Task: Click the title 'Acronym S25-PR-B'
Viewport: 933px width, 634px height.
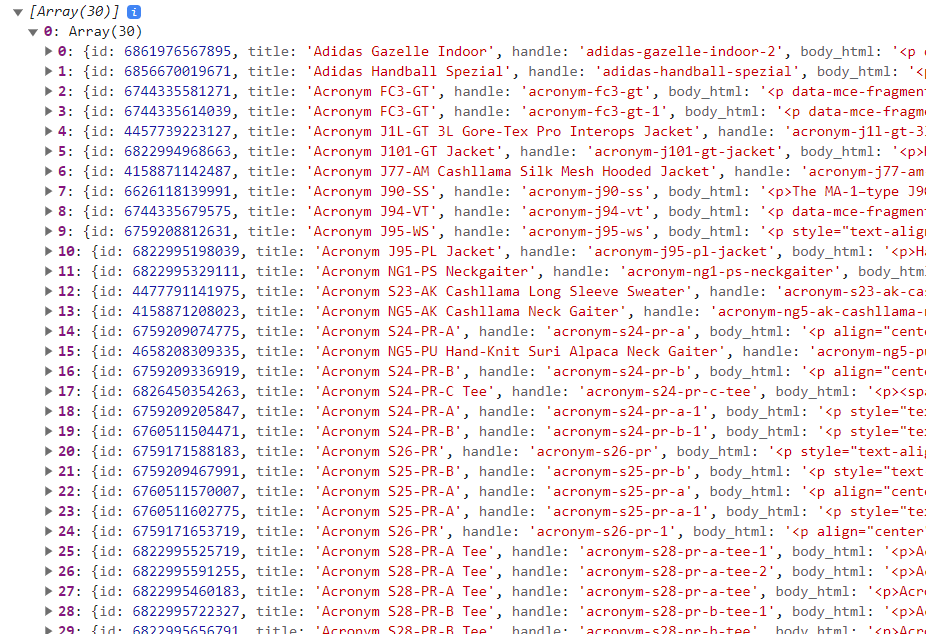Action: coord(388,472)
